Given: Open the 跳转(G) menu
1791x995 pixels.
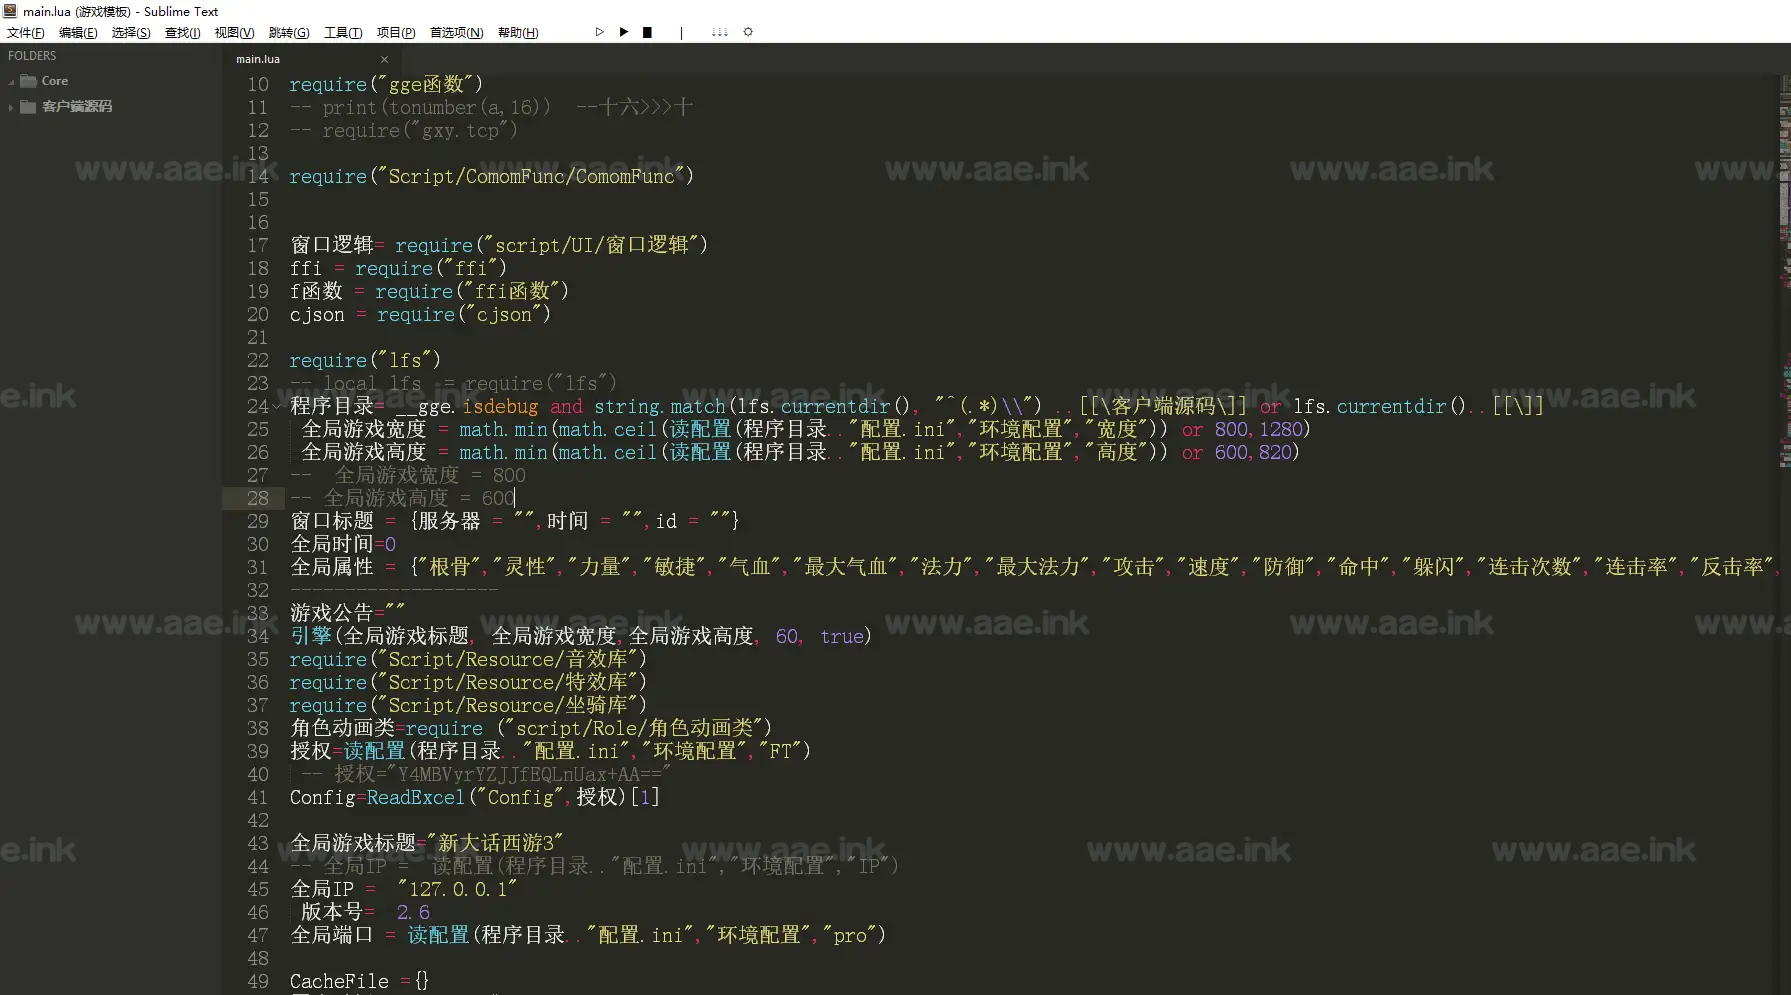Looking at the screenshot, I should 289,32.
